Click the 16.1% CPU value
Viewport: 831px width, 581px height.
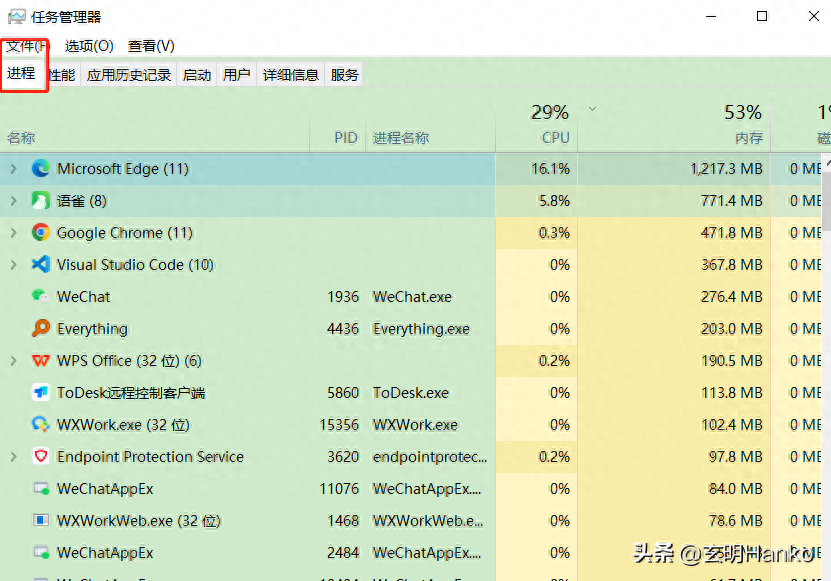point(551,169)
